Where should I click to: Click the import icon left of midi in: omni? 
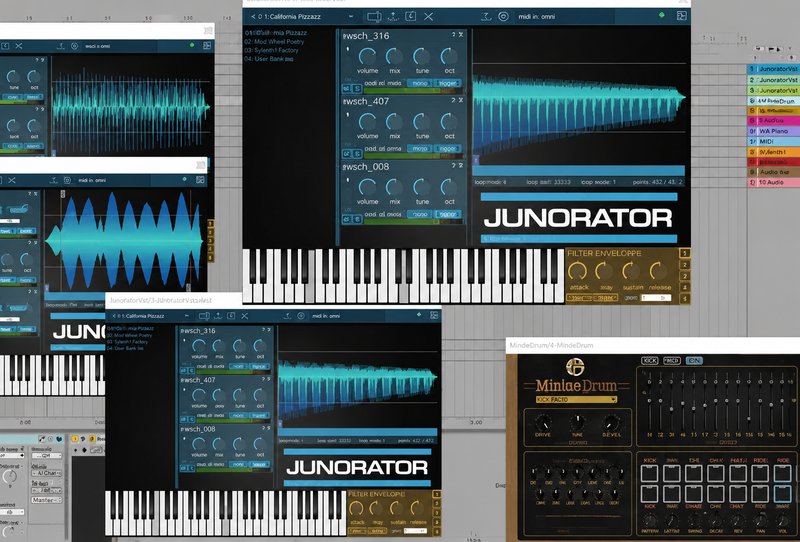point(486,16)
